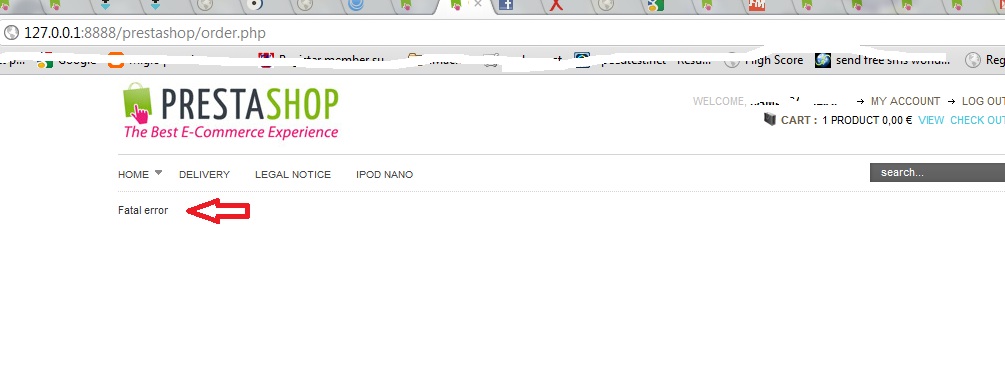This screenshot has width=1005, height=376.
Task: Click the address bar URL
Action: pos(145,33)
